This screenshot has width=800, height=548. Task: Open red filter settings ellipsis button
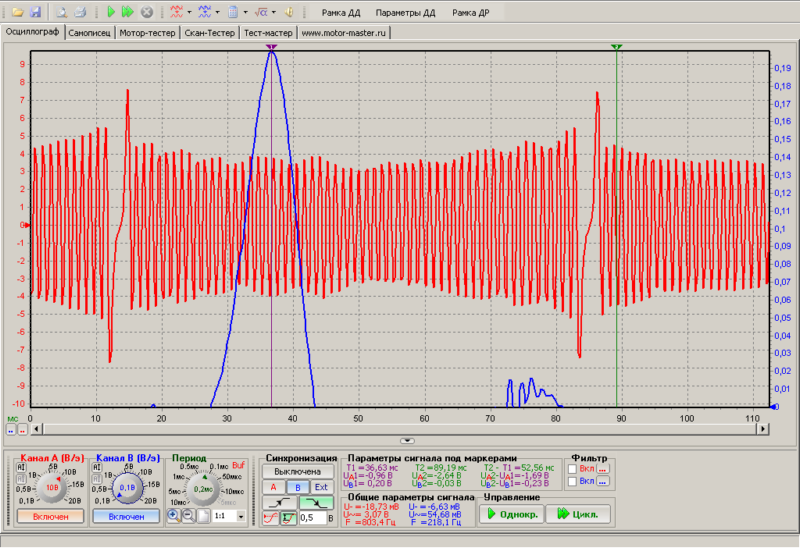point(603,468)
